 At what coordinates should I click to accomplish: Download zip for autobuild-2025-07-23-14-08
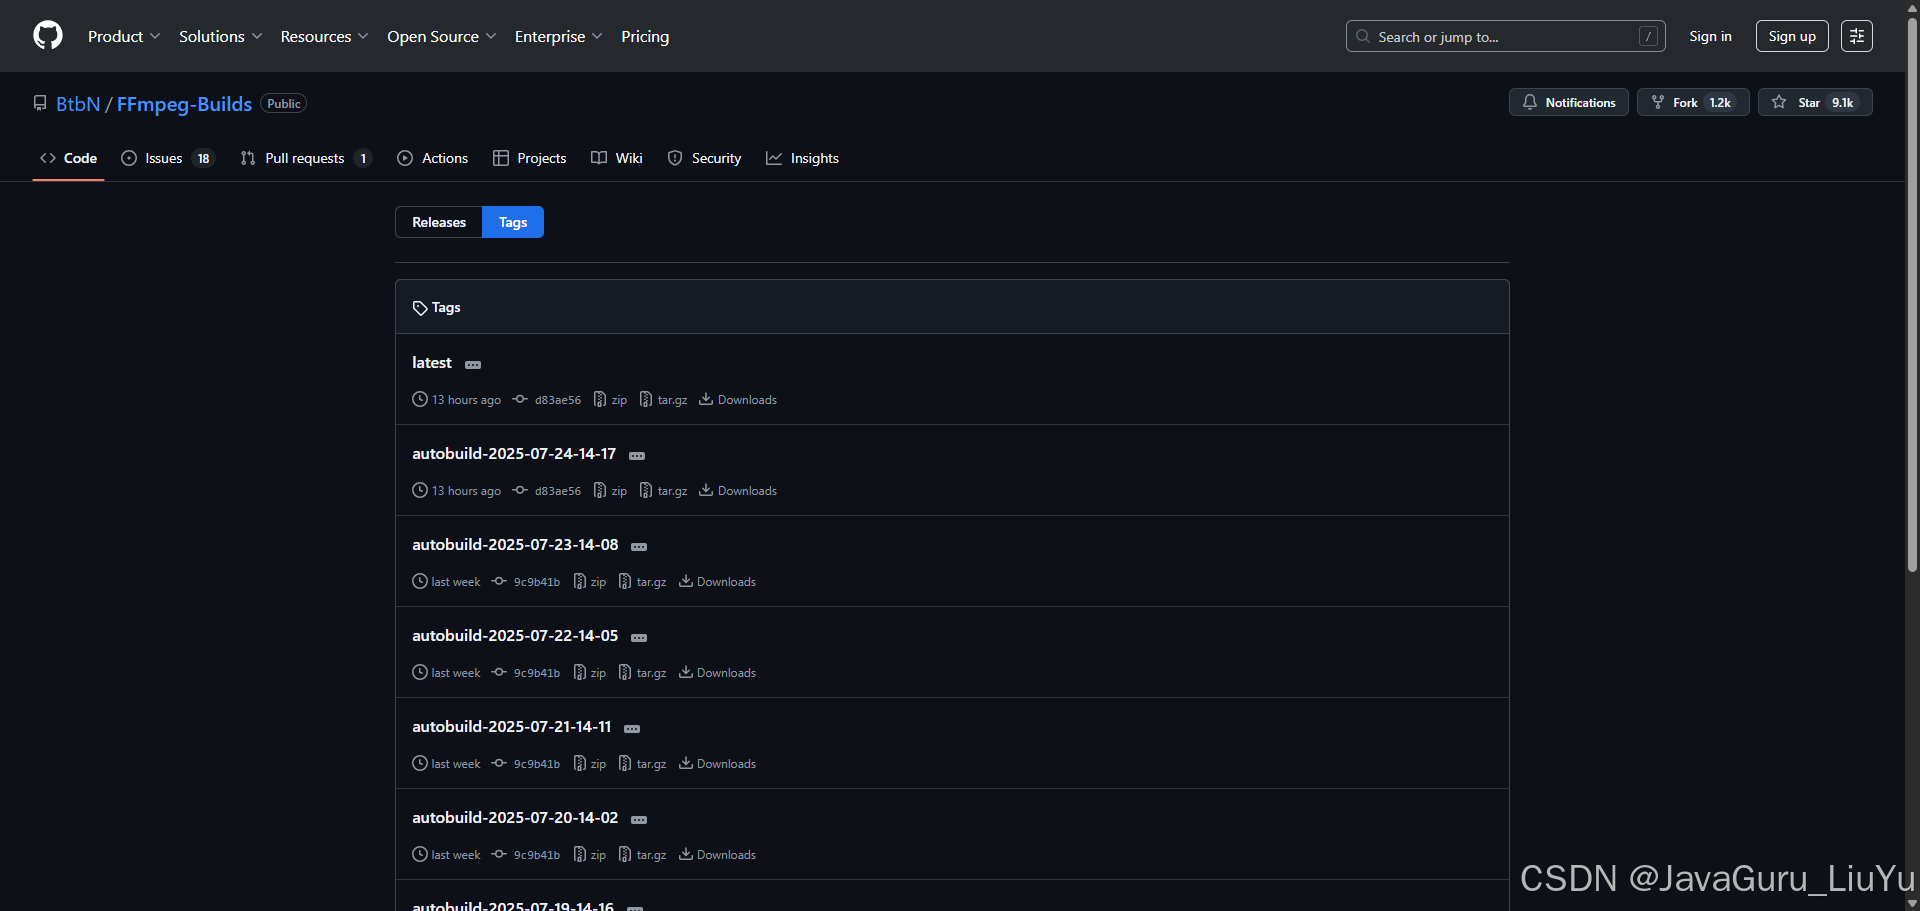click(590, 582)
